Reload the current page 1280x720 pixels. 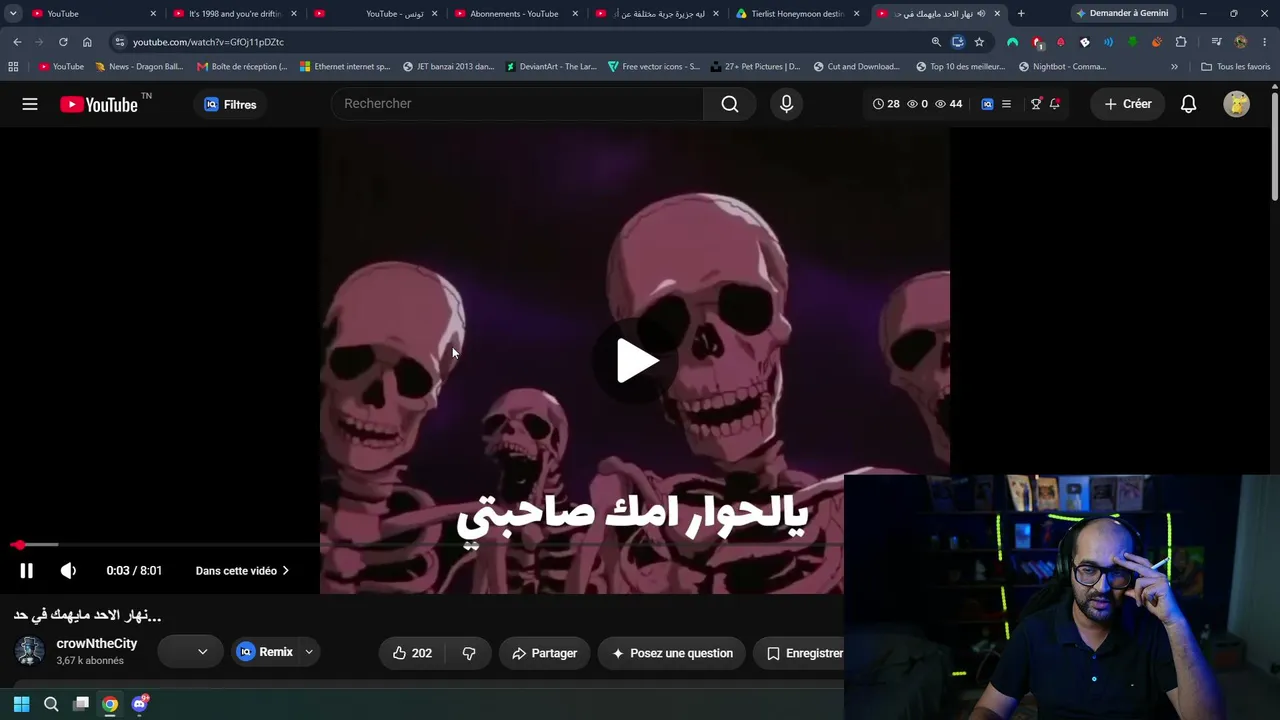63,42
